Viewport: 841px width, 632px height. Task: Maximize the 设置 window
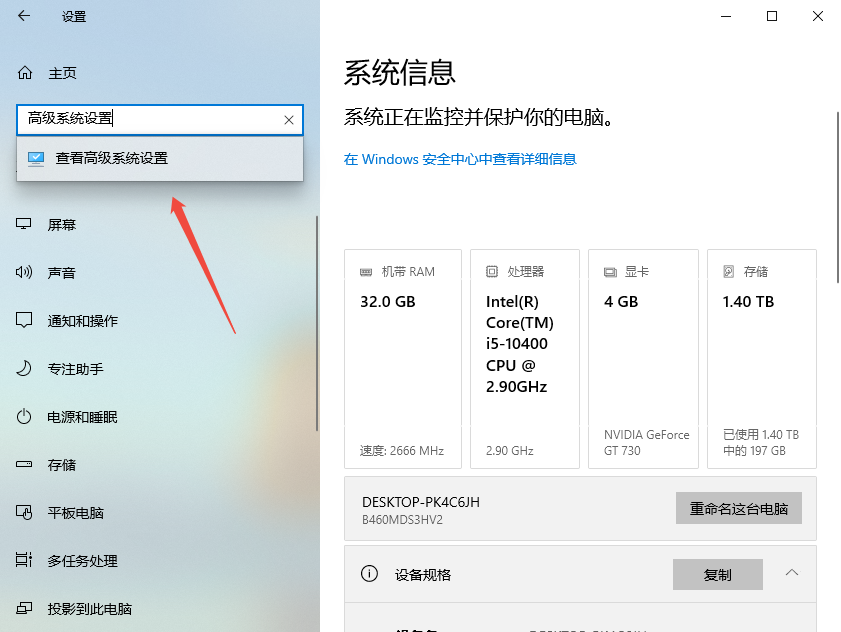[x=772, y=16]
